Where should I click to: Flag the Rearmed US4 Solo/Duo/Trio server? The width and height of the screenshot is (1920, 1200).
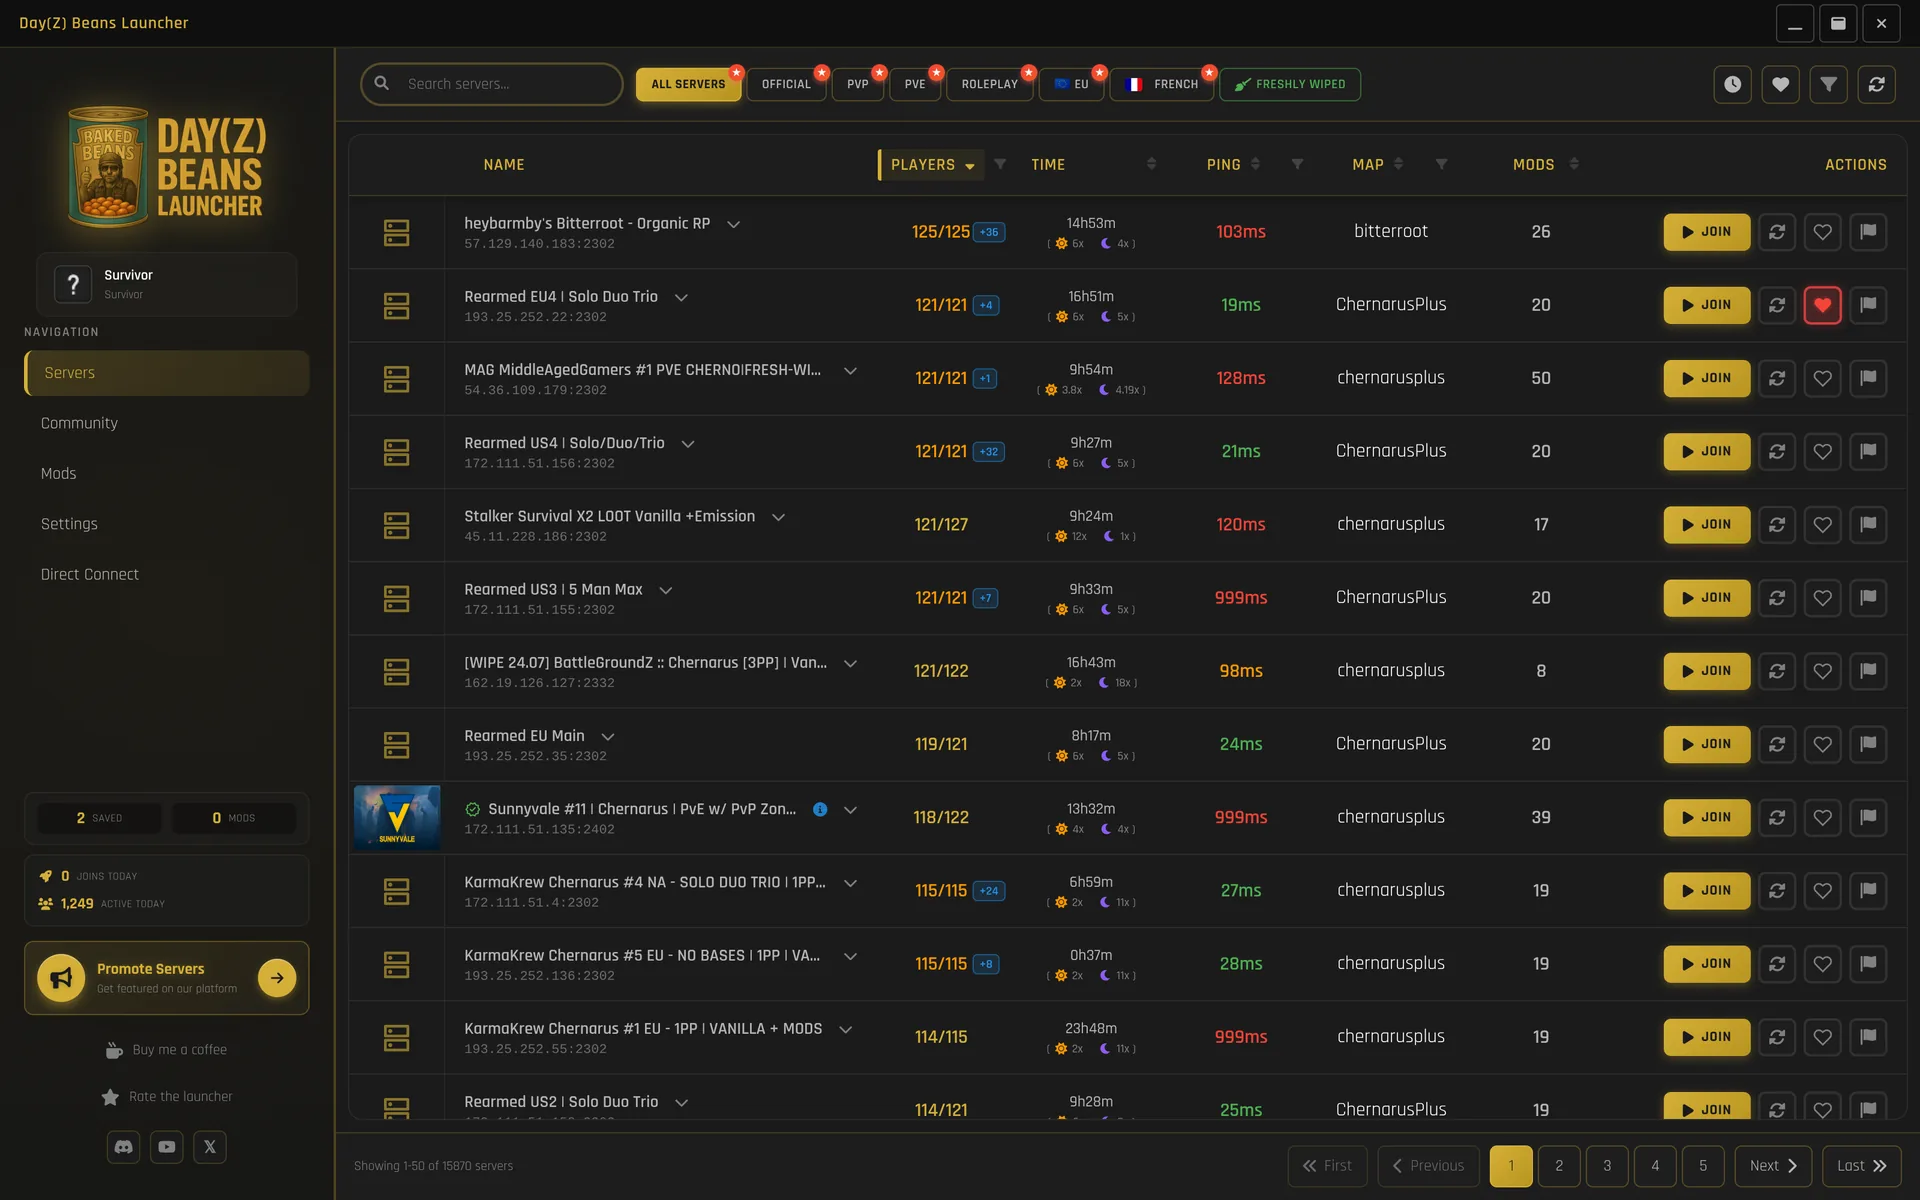[x=1868, y=451]
